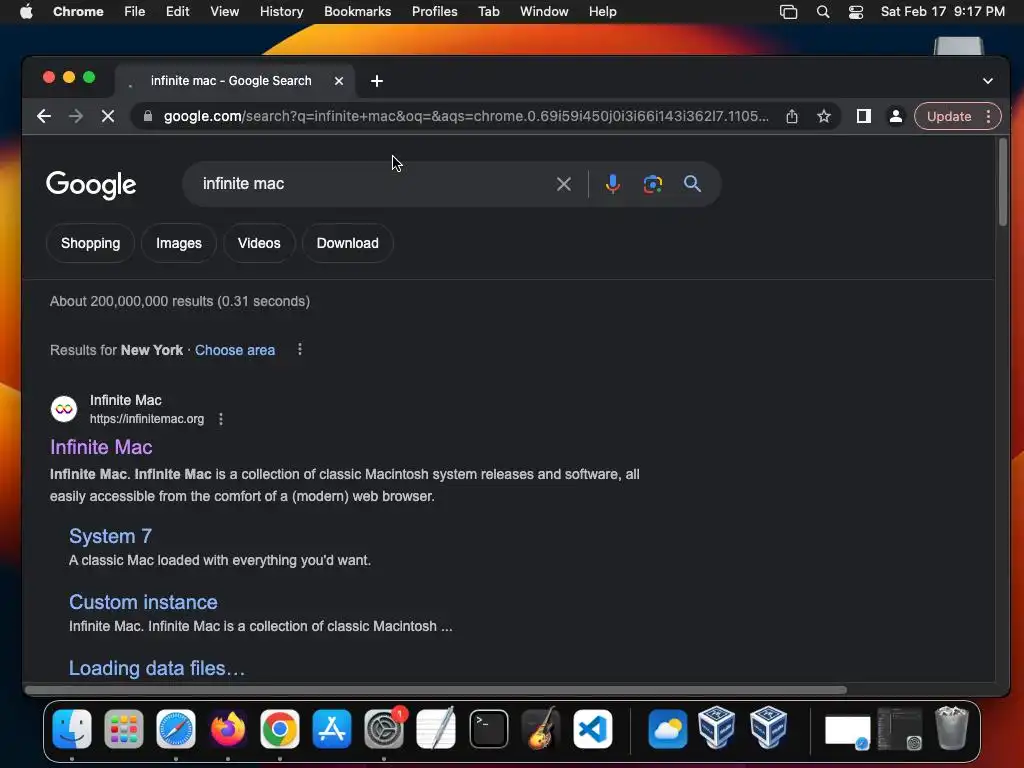
Task: Open Visual Studio Code from the dock
Action: 593,728
